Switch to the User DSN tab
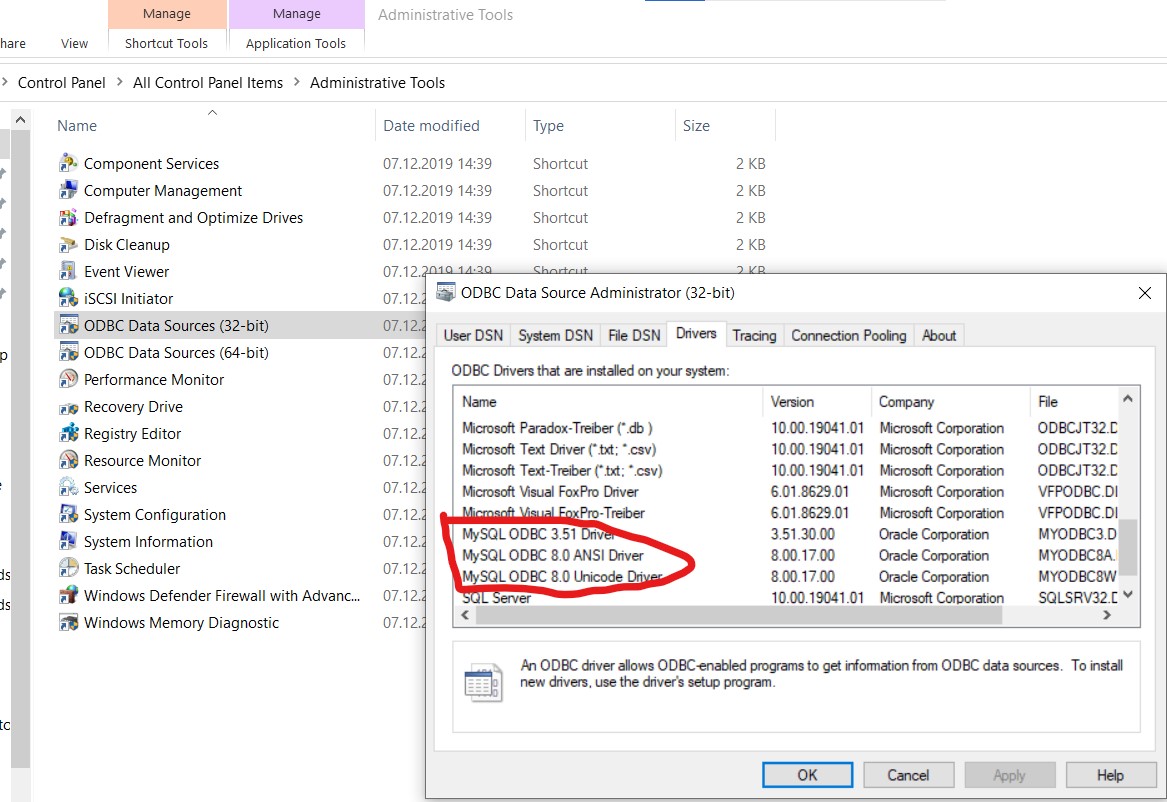 (x=473, y=336)
